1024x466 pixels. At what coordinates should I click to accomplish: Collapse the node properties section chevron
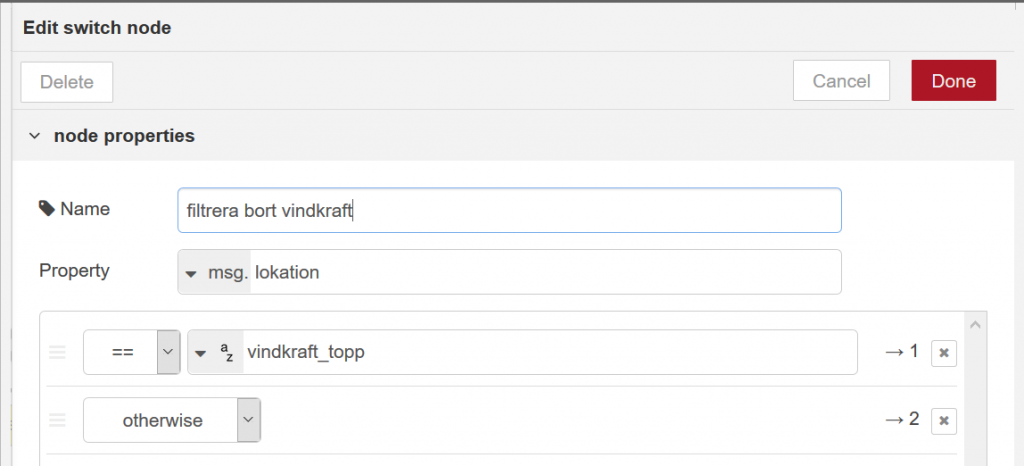click(34, 136)
